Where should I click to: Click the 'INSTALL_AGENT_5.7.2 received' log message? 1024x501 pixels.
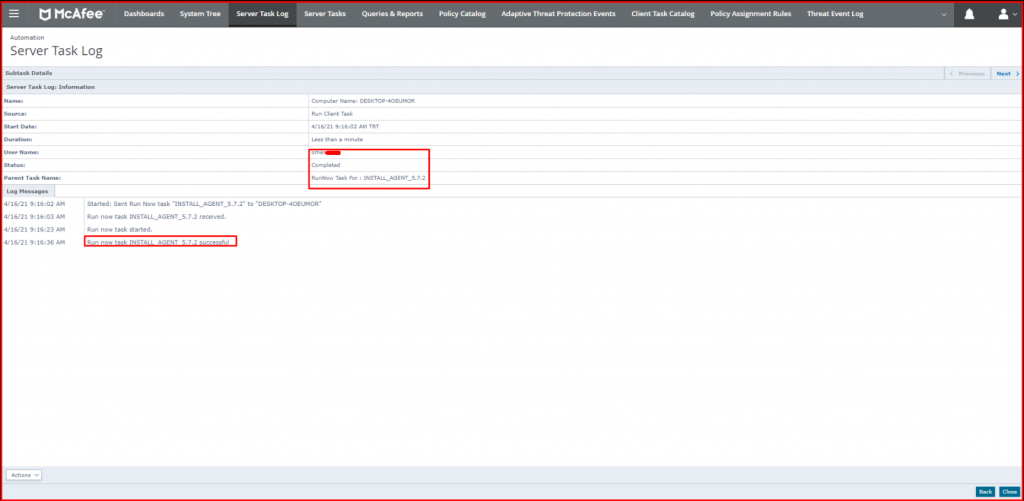coord(157,216)
